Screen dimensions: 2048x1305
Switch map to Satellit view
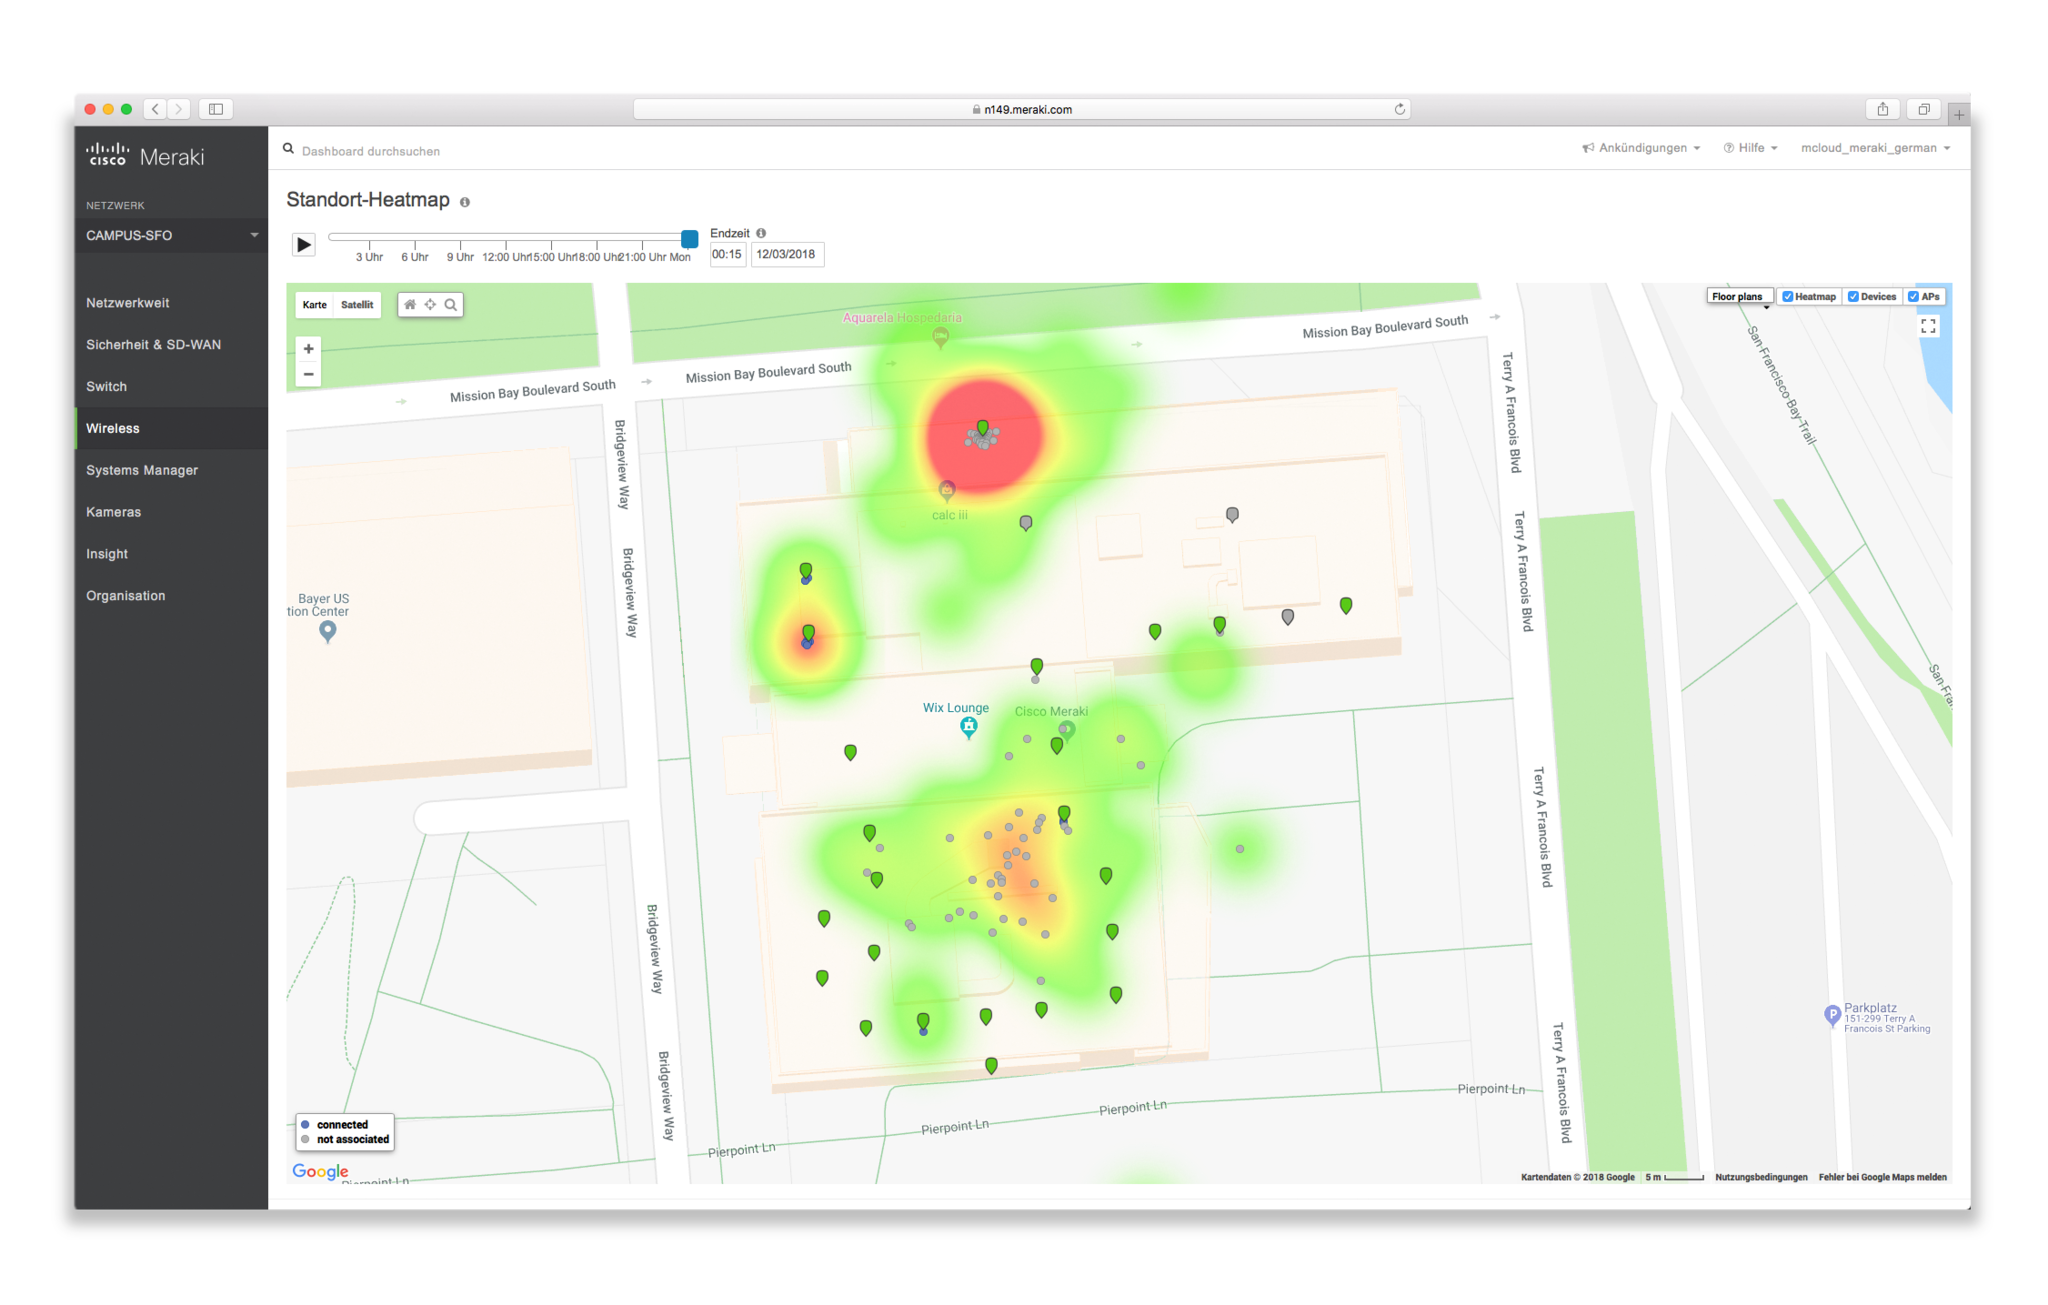pos(357,305)
